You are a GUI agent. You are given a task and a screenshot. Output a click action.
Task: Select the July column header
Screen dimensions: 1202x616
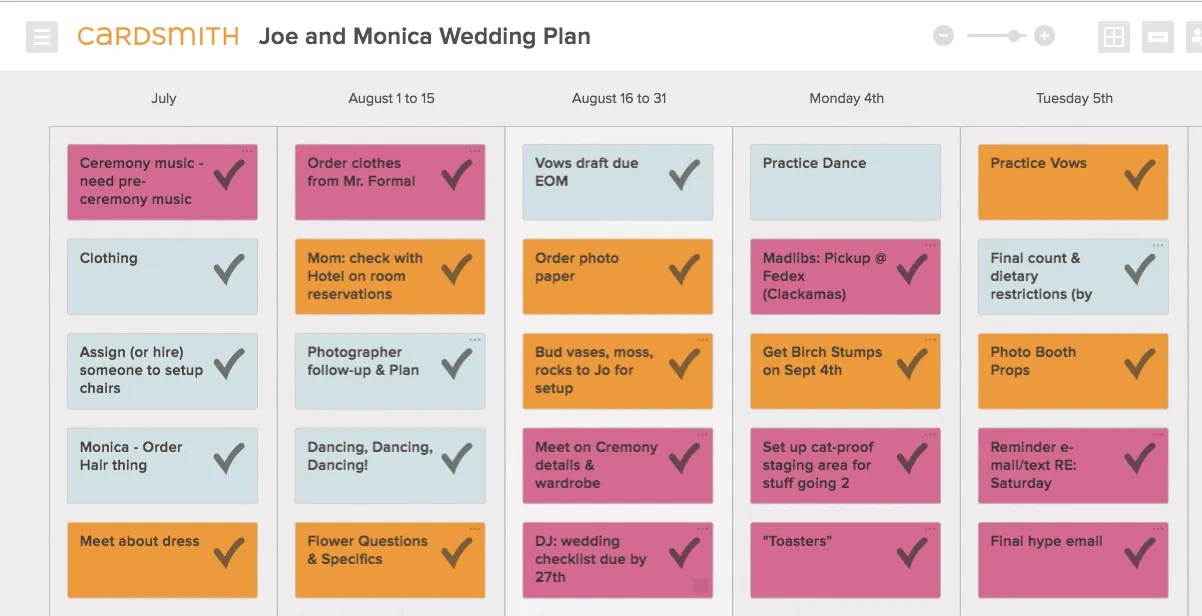164,98
